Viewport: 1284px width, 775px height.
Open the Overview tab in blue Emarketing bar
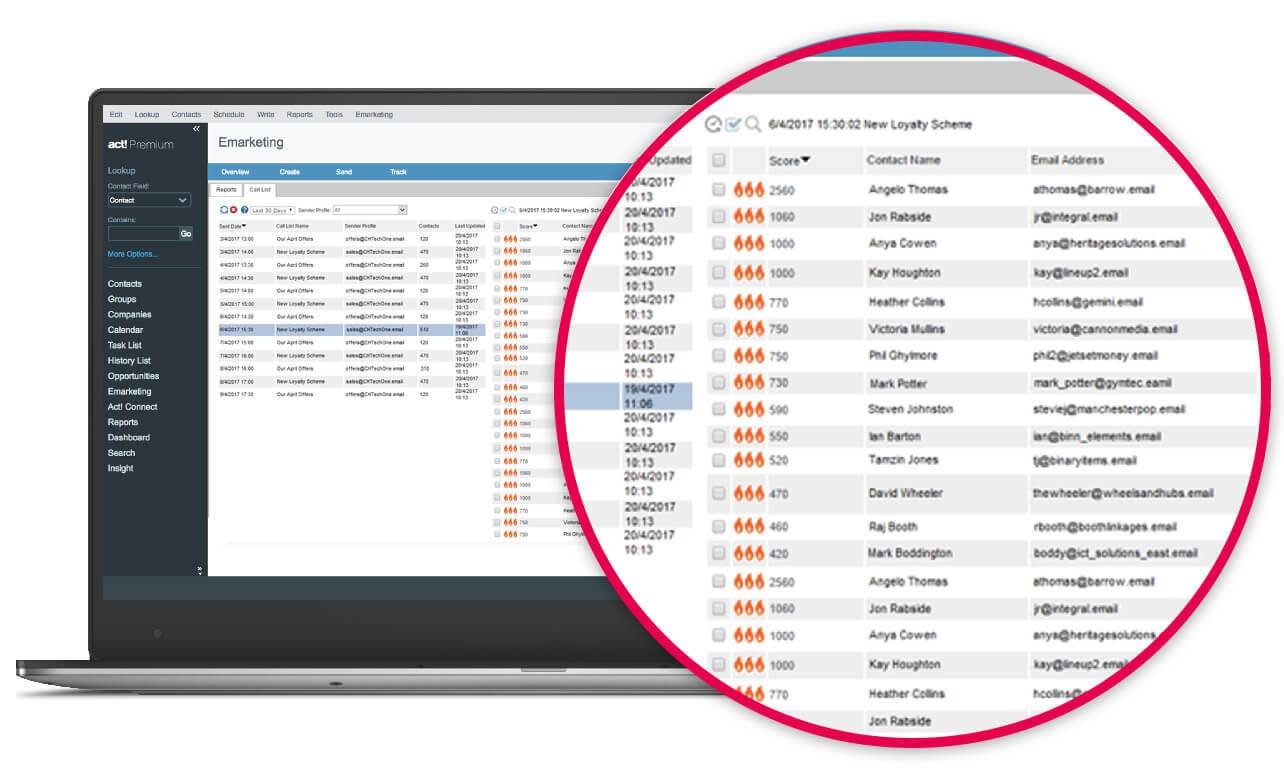point(235,172)
